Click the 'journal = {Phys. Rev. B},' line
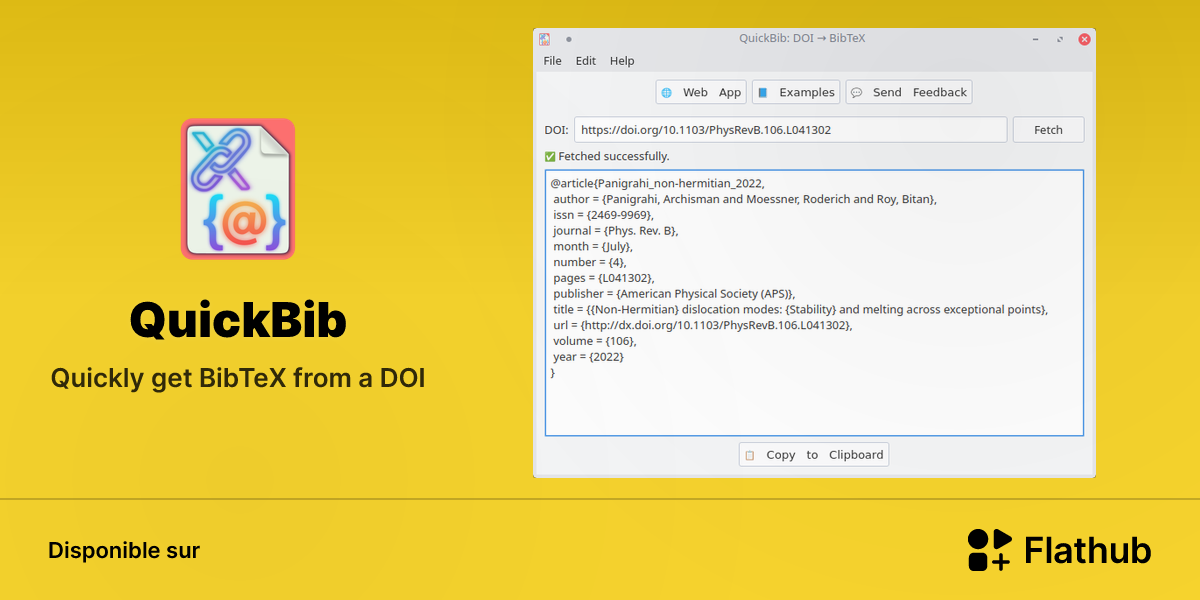This screenshot has height=600, width=1200. 616,231
